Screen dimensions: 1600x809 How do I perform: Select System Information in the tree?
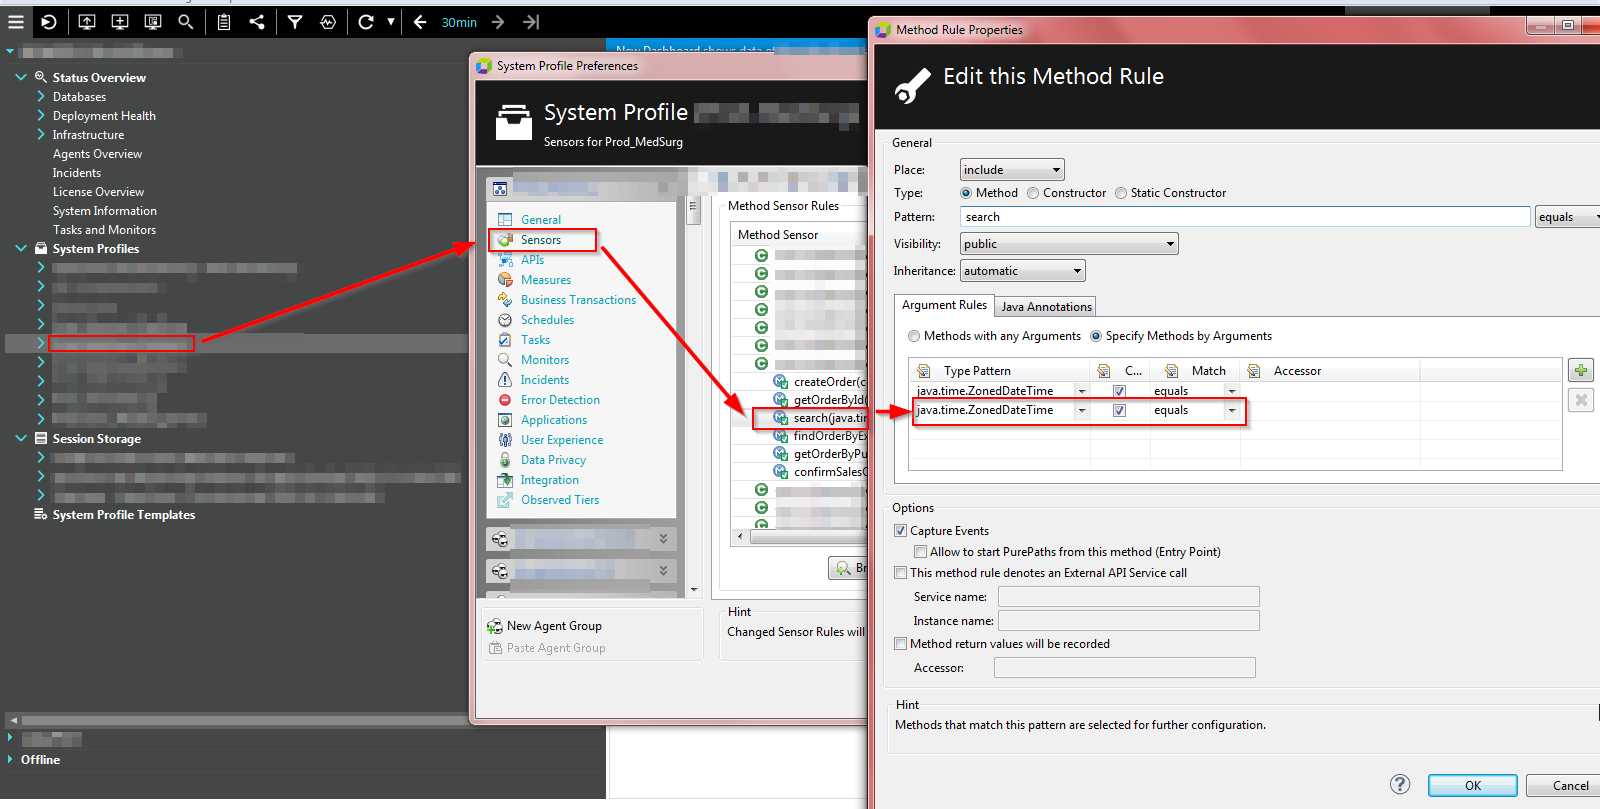click(x=105, y=211)
